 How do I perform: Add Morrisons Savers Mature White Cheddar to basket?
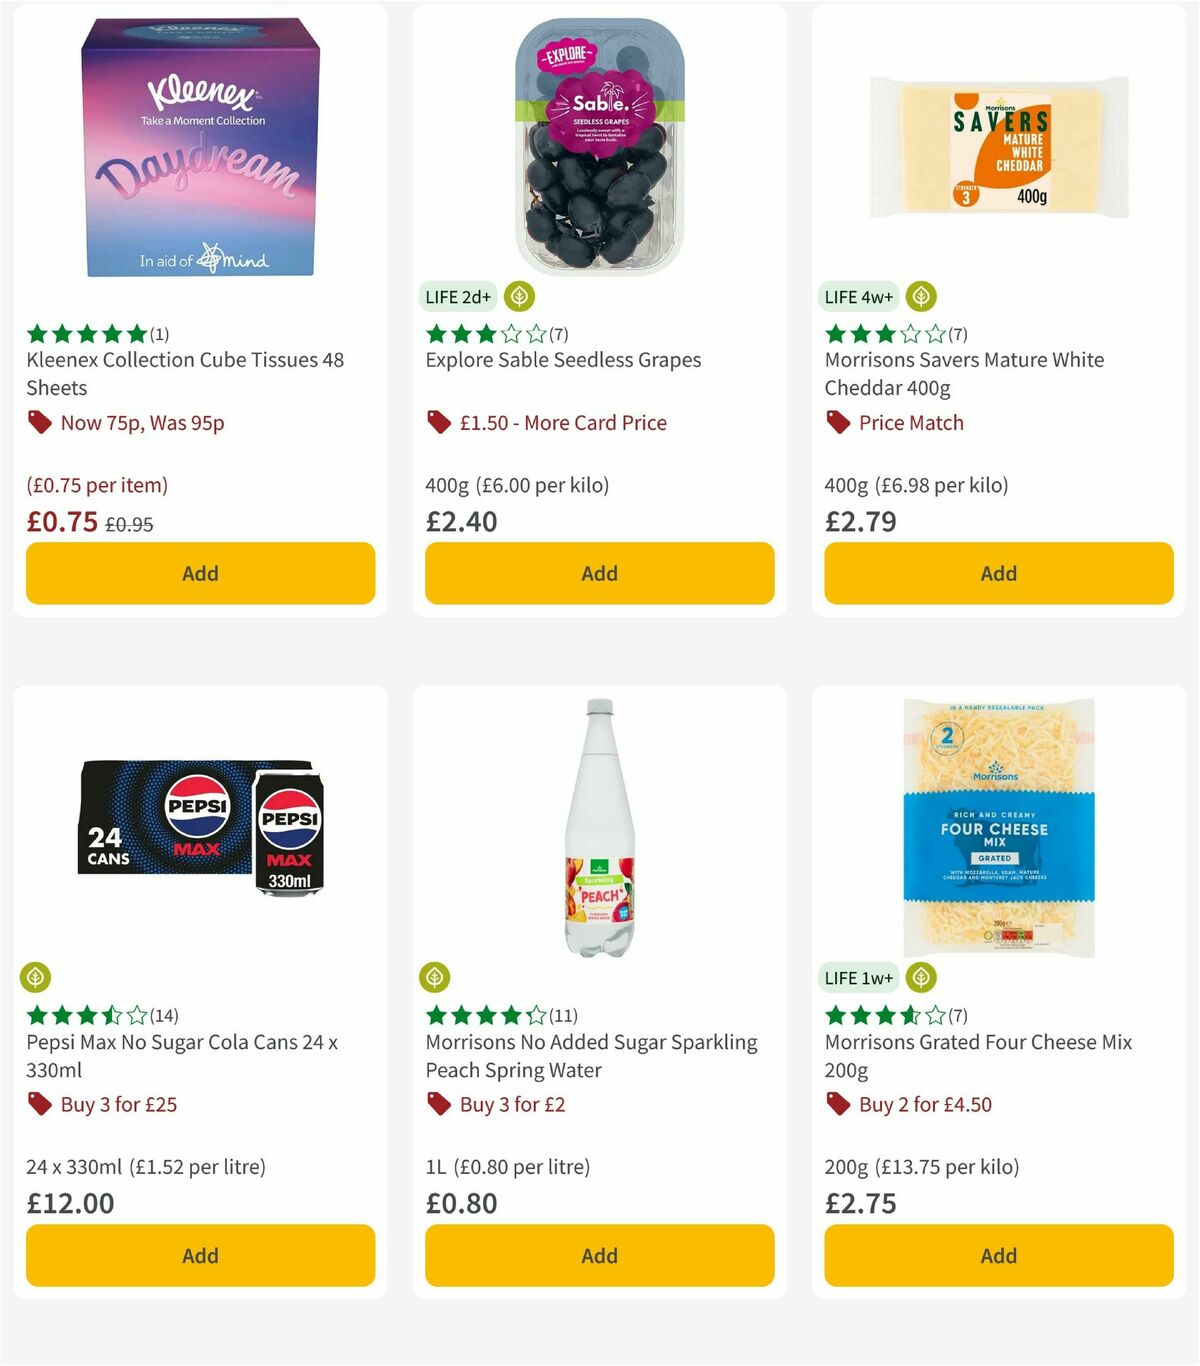pyautogui.click(x=997, y=573)
